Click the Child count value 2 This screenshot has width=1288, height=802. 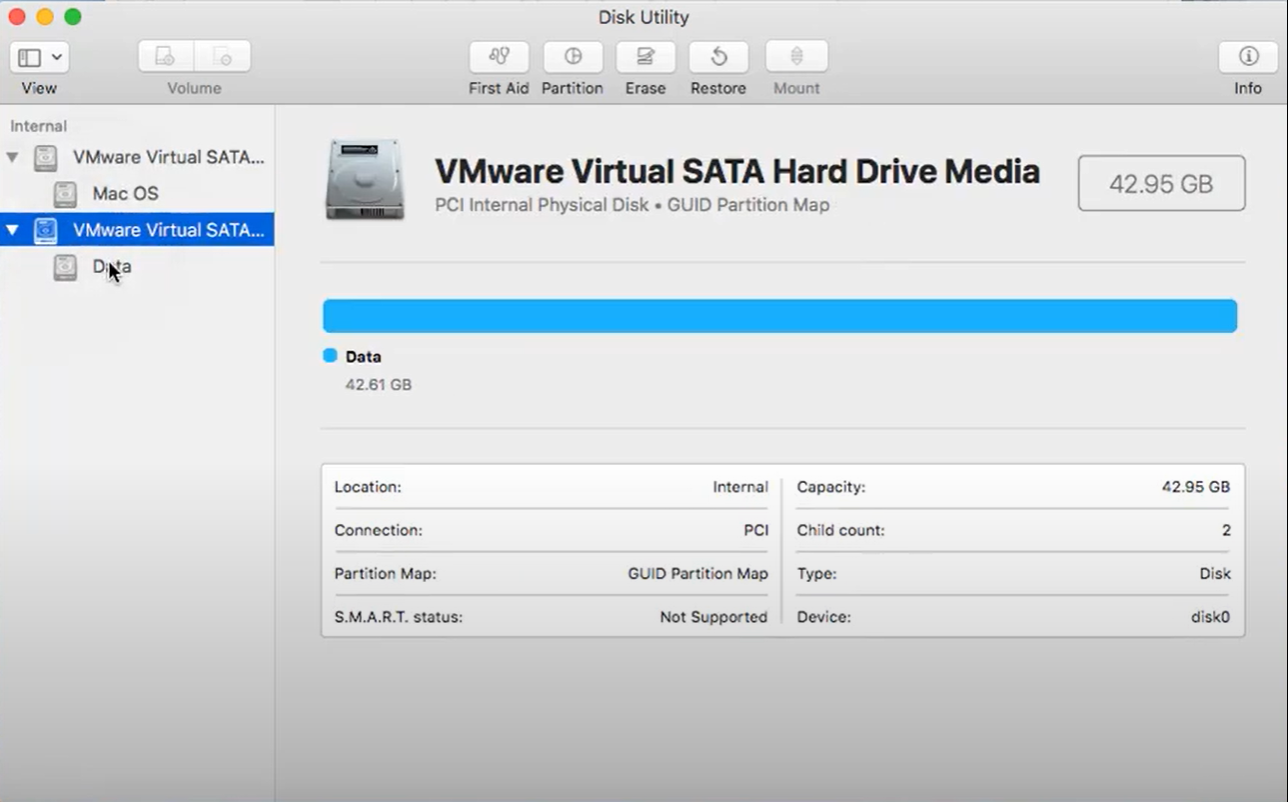click(1226, 530)
